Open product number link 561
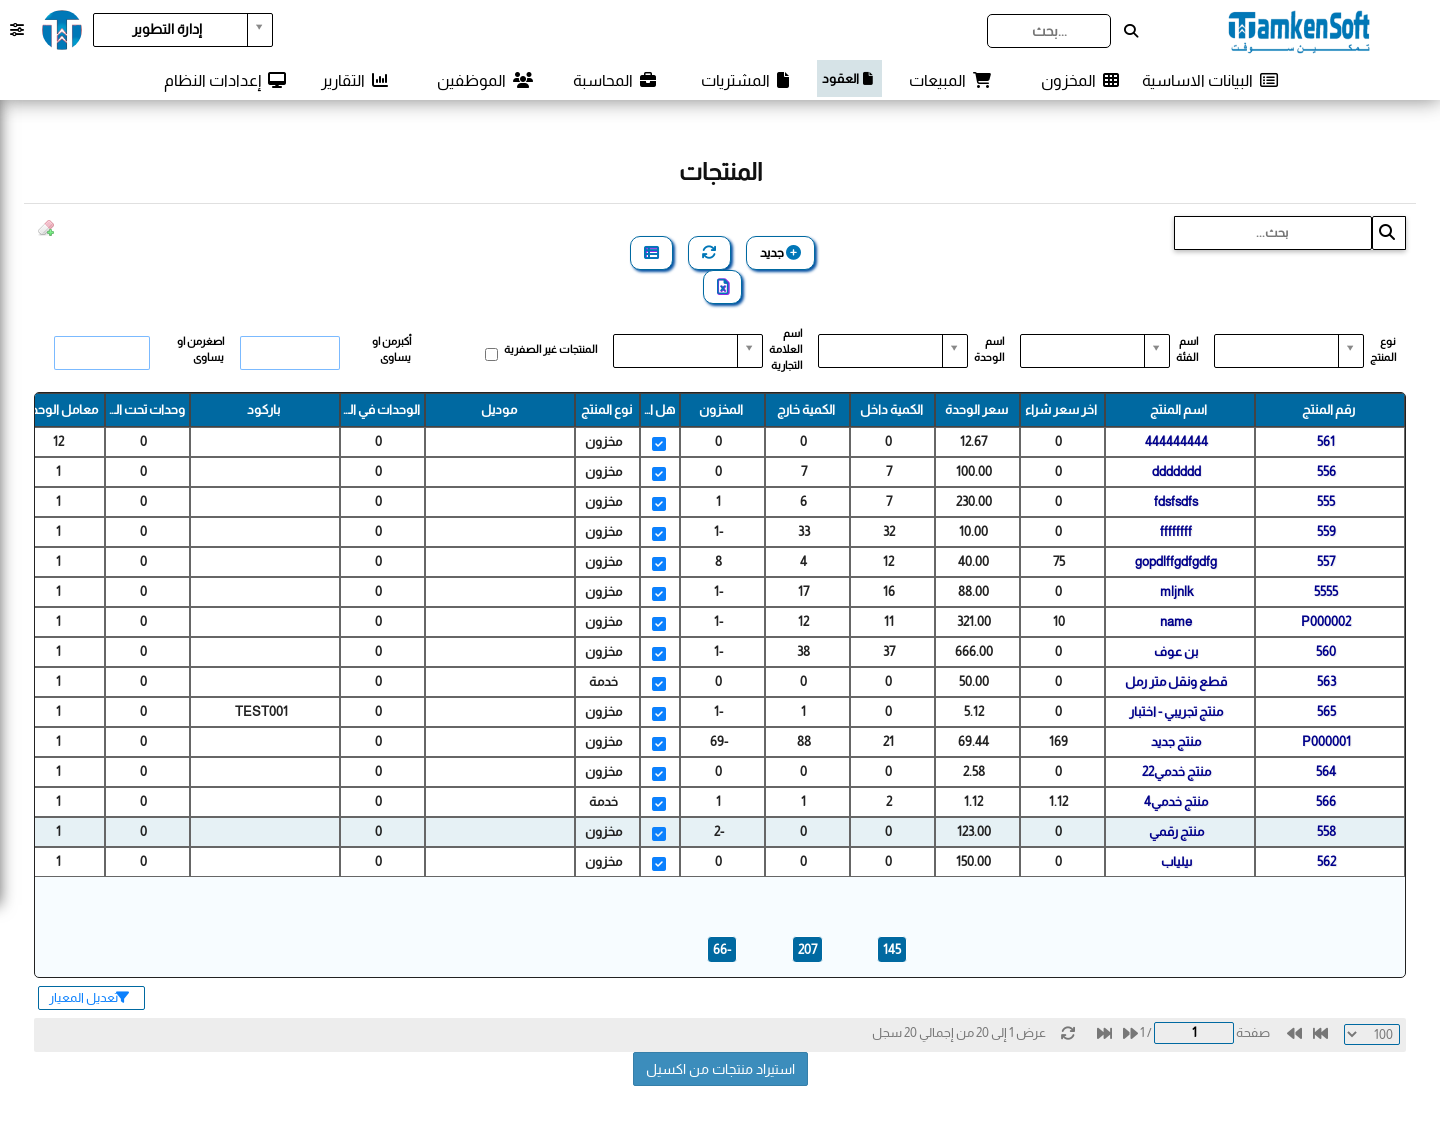Image resolution: width=1440 pixels, height=1126 pixels. tap(1326, 441)
